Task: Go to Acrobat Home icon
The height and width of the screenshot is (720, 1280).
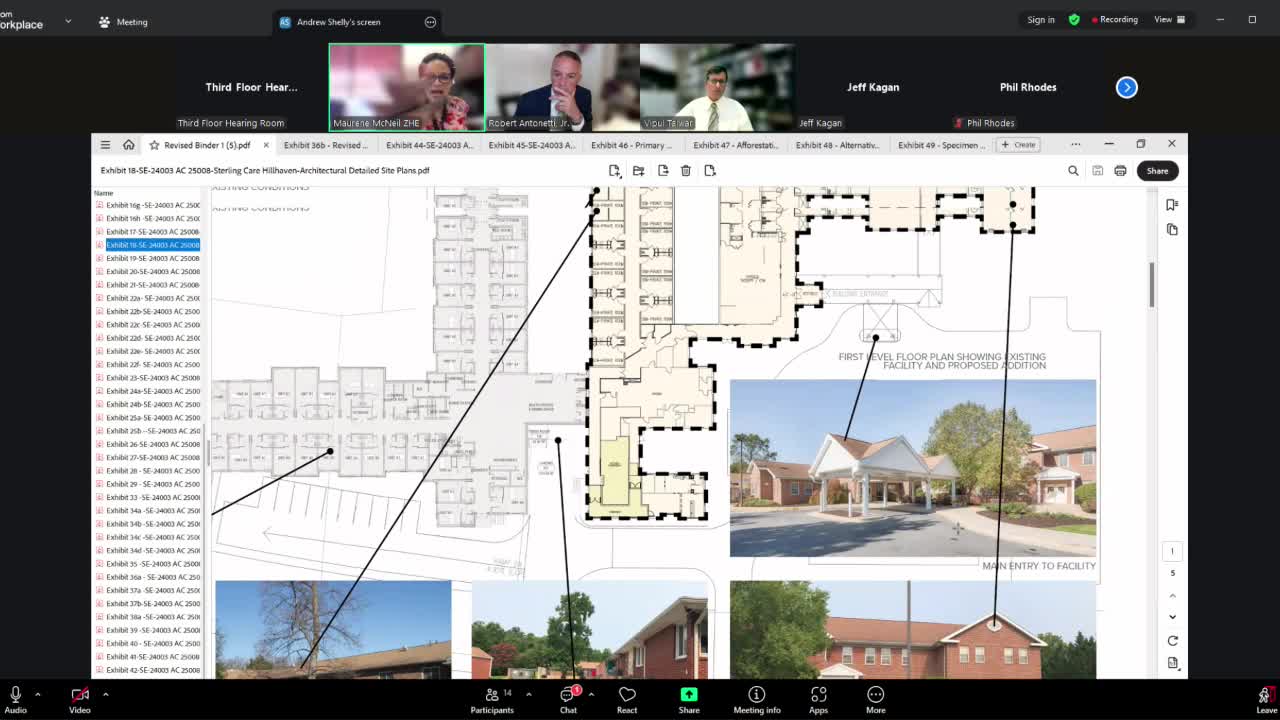Action: click(128, 145)
